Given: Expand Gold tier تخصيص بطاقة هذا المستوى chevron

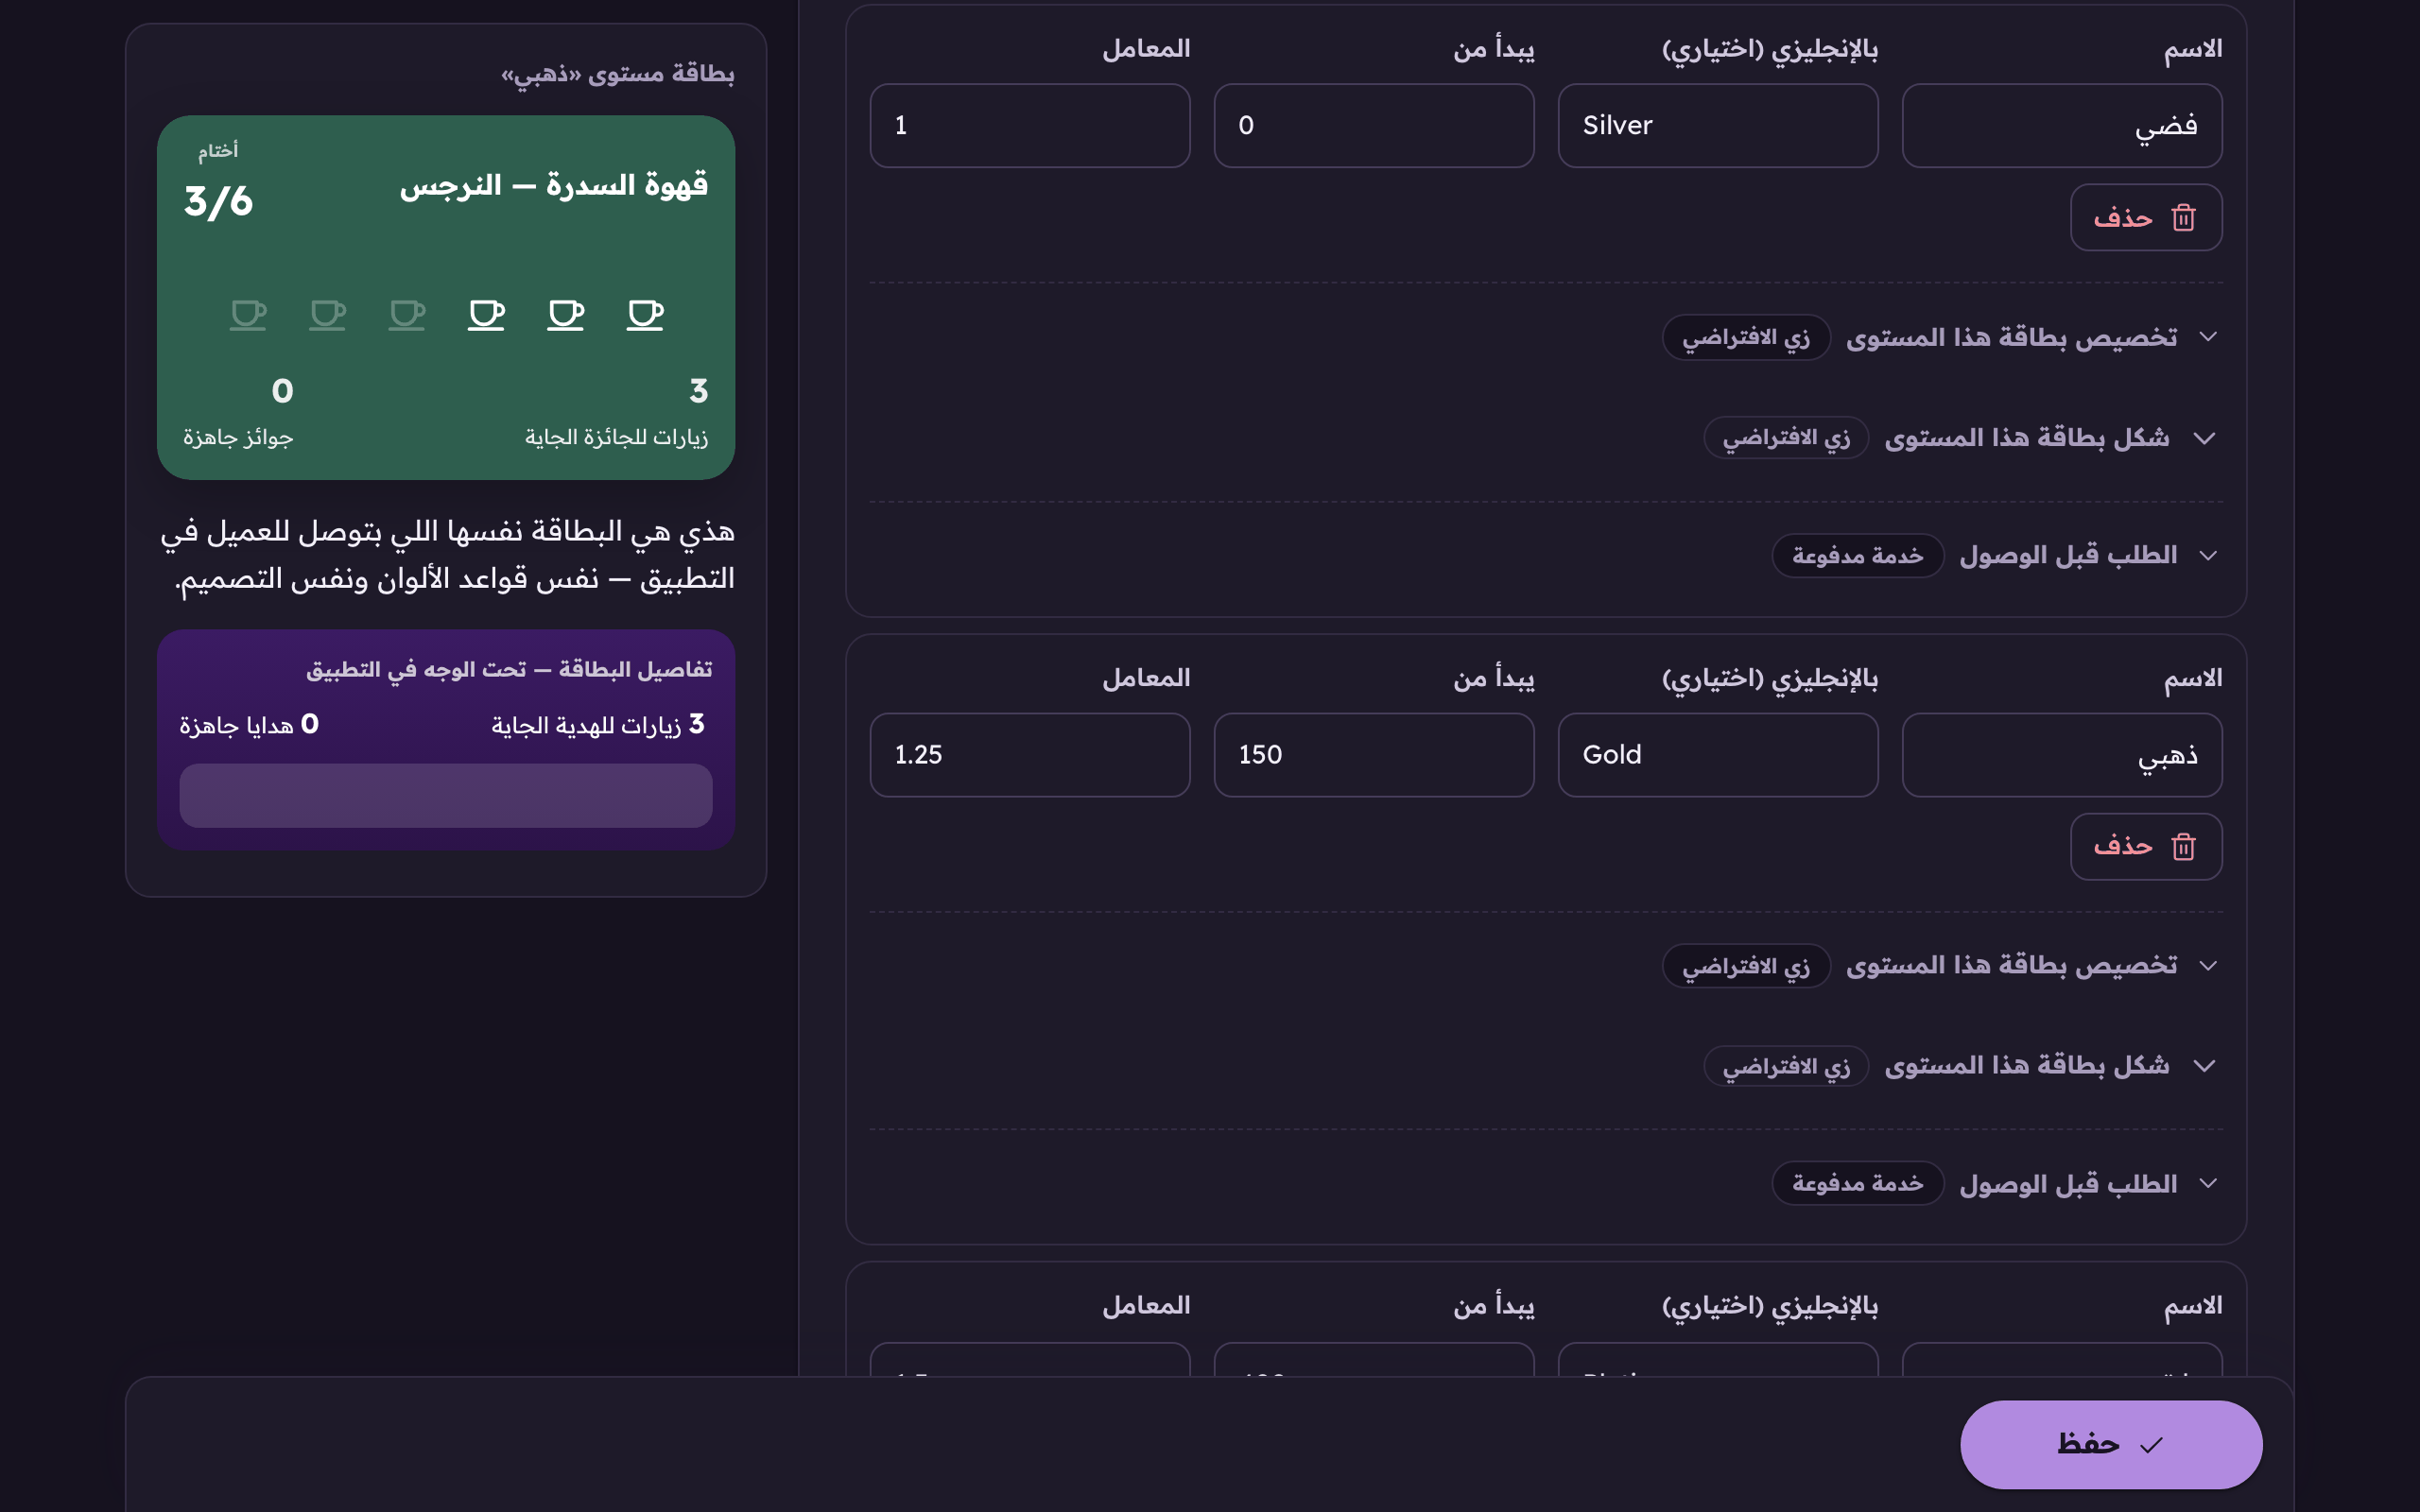Looking at the screenshot, I should coord(2208,965).
